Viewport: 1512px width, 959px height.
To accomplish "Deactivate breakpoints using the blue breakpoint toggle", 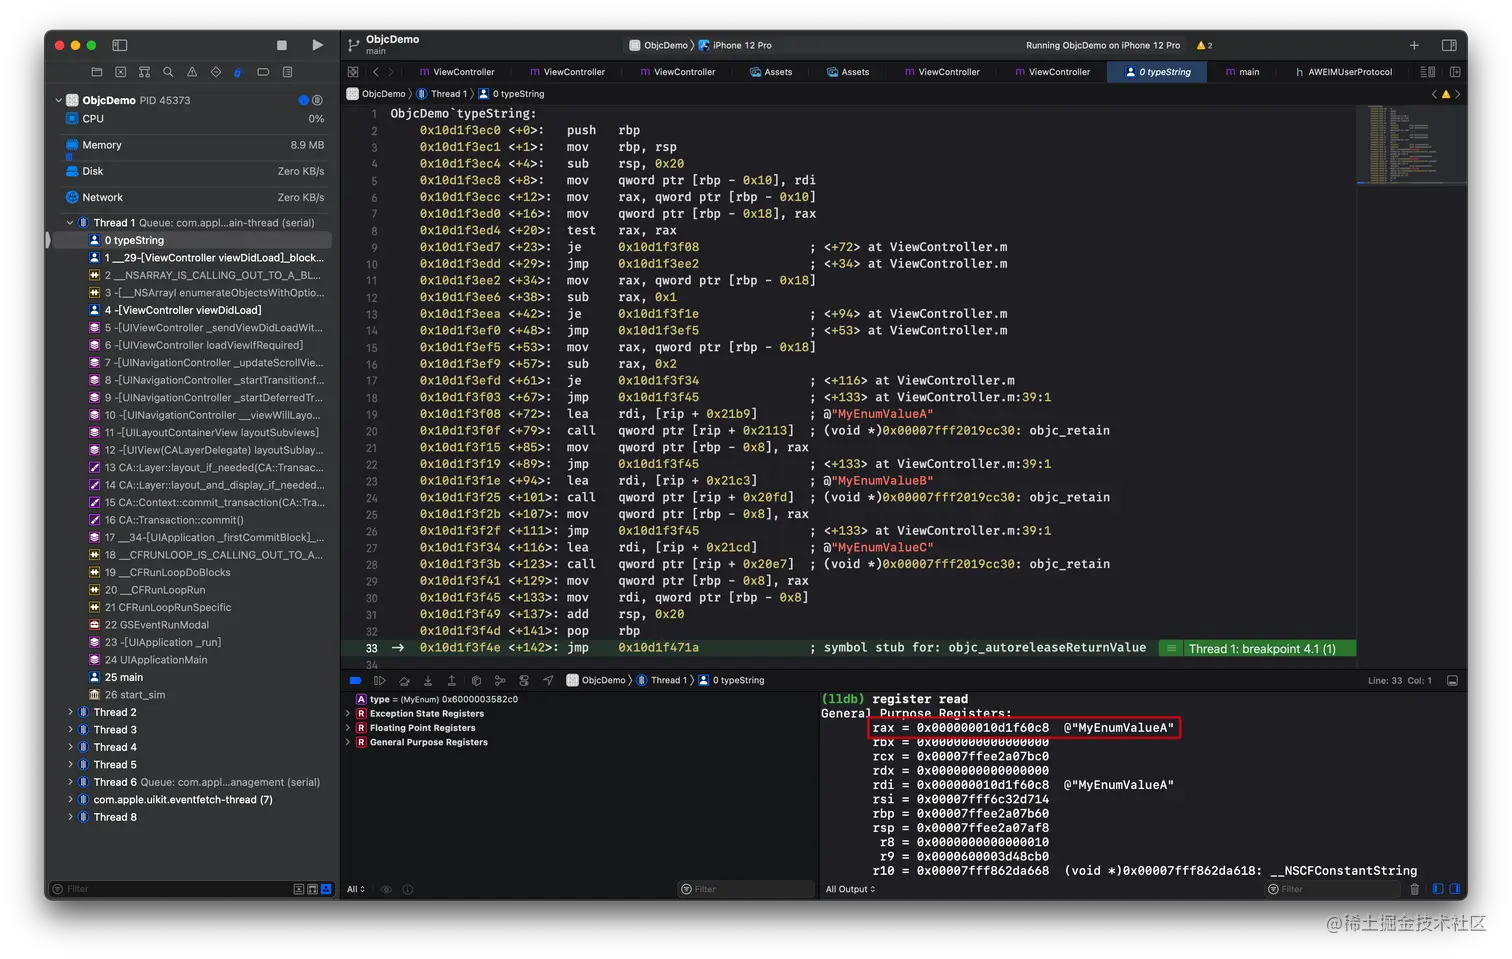I will pyautogui.click(x=355, y=680).
